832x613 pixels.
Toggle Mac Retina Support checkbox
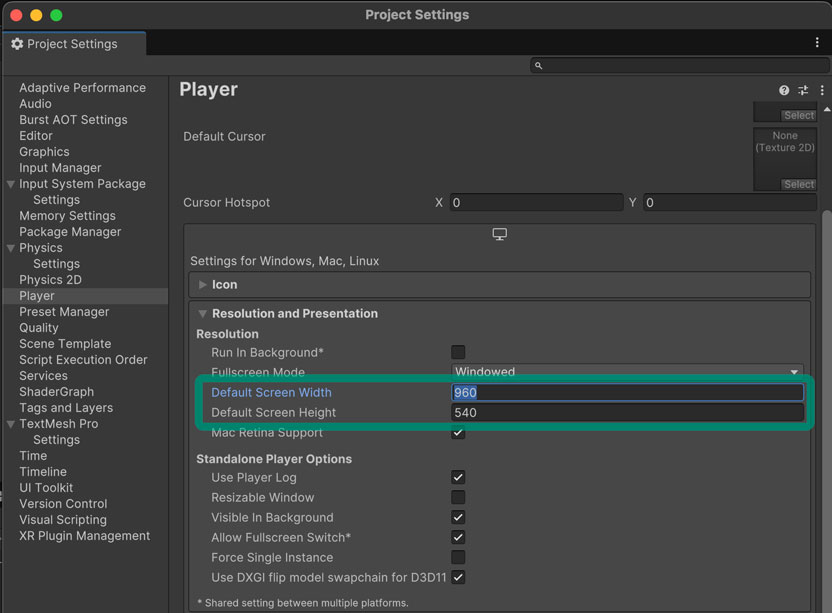tap(458, 433)
